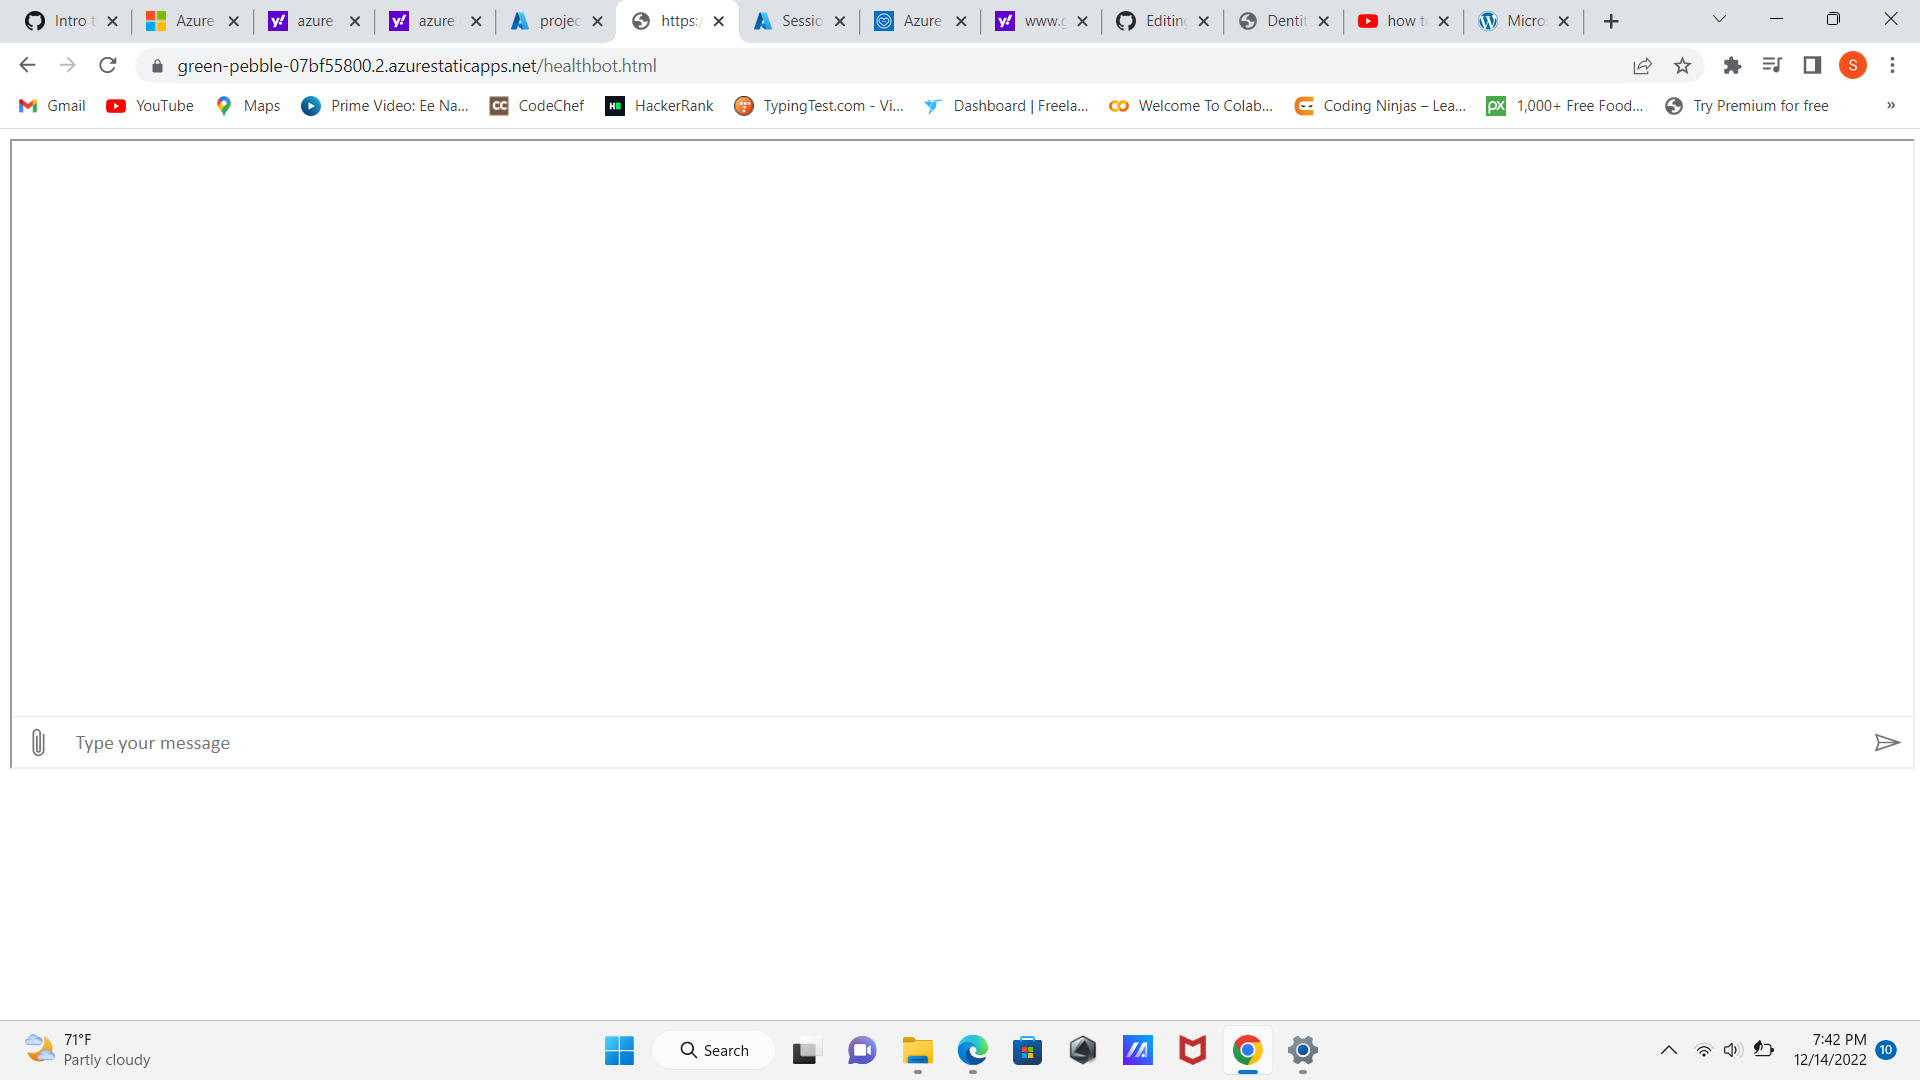Screen dimensions: 1920x1080
Task: Open Chrome's three-dot menu
Action: tap(1892, 66)
